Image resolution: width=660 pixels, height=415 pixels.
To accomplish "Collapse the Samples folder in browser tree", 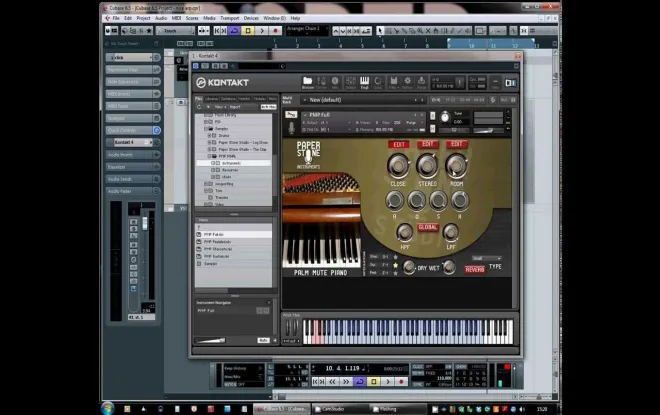I will tap(206, 129).
